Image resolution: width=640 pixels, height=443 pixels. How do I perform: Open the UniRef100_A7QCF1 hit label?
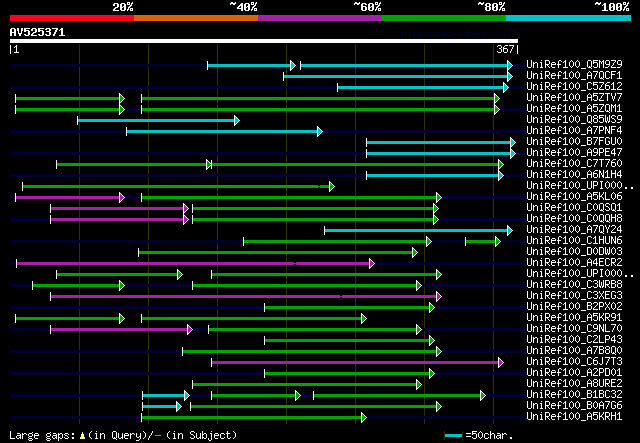point(574,76)
